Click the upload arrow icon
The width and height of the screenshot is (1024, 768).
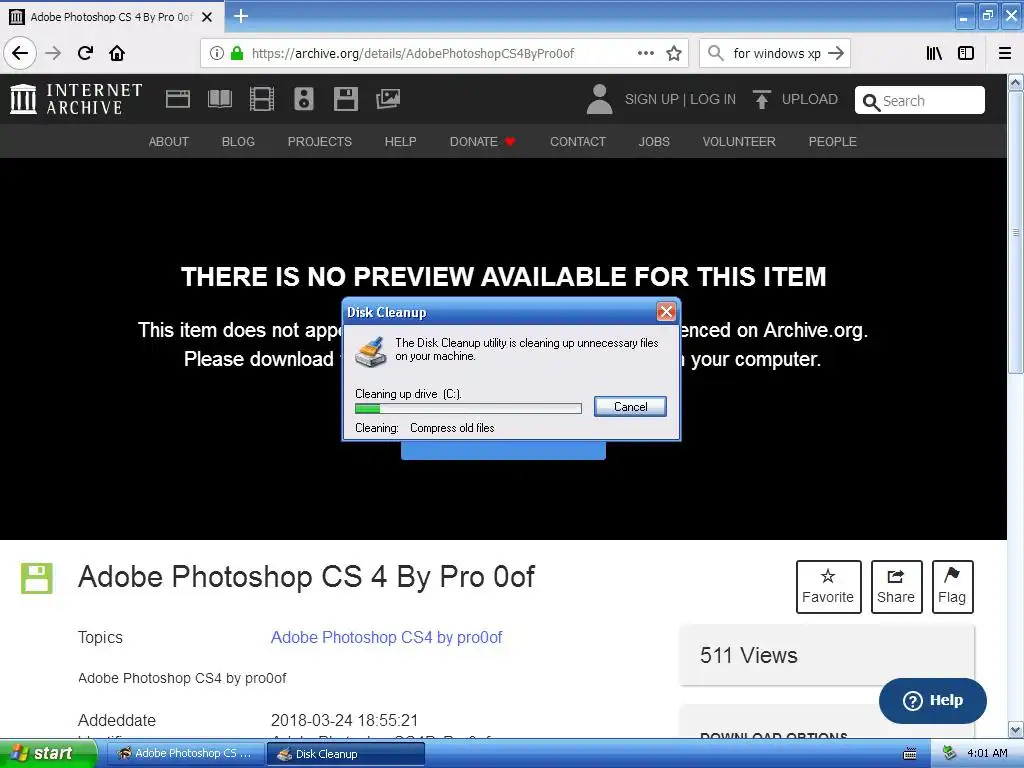(761, 99)
